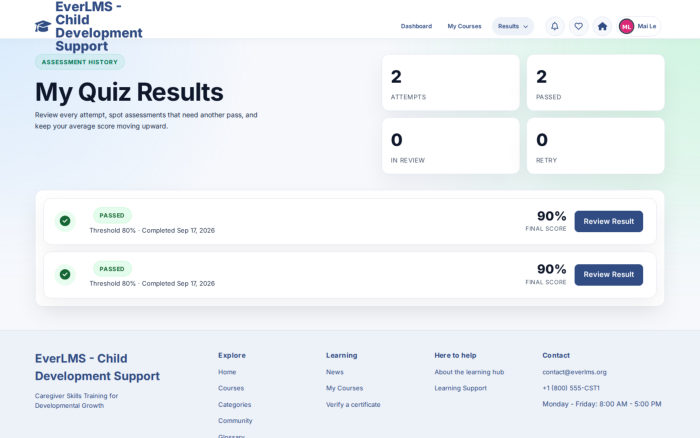
Task: Click the first row's PASSED badge
Action: tap(112, 215)
